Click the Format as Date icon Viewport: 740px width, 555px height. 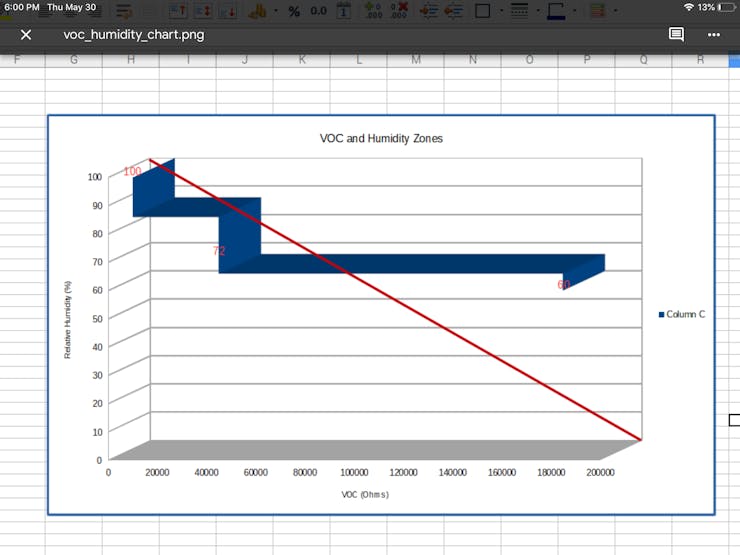344,10
